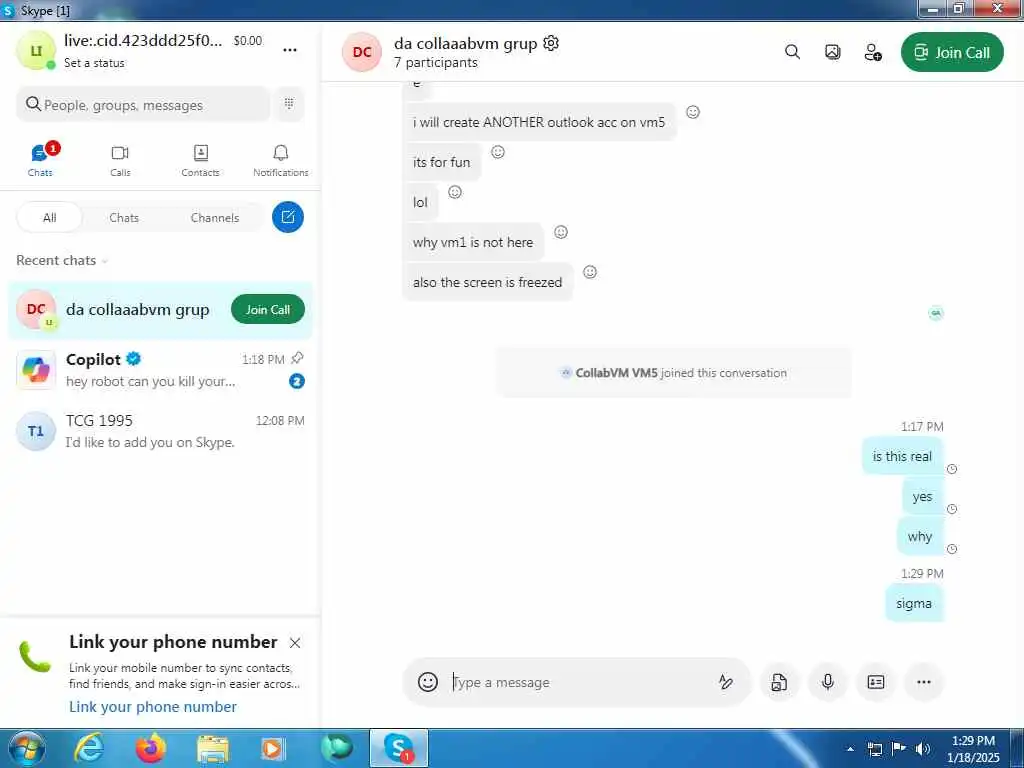Viewport: 1024px width, 768px height.
Task: Open Windows Media Player from taskbar
Action: coord(274,748)
